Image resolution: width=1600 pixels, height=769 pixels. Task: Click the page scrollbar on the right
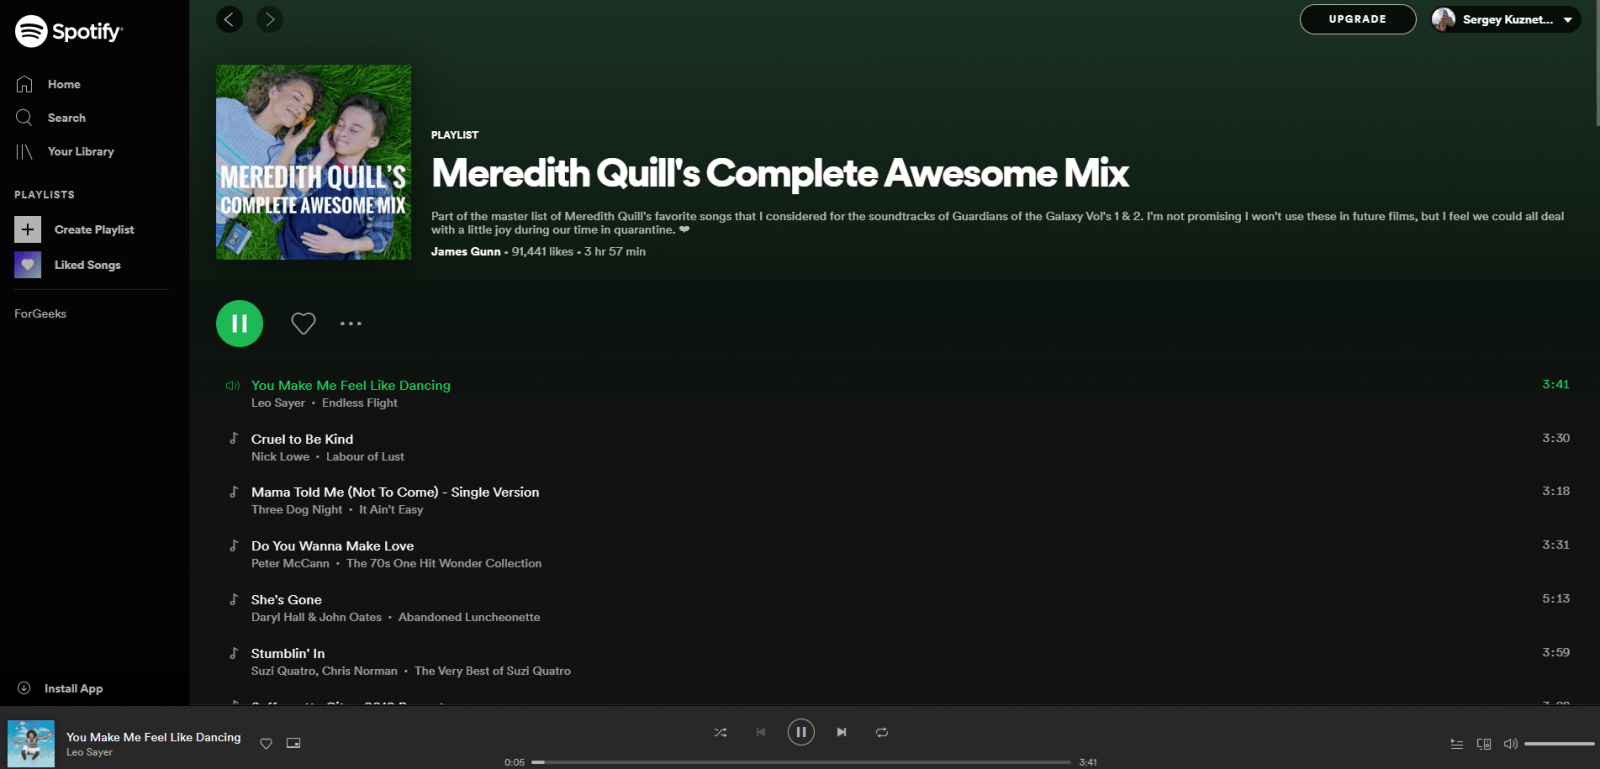pos(1596,62)
